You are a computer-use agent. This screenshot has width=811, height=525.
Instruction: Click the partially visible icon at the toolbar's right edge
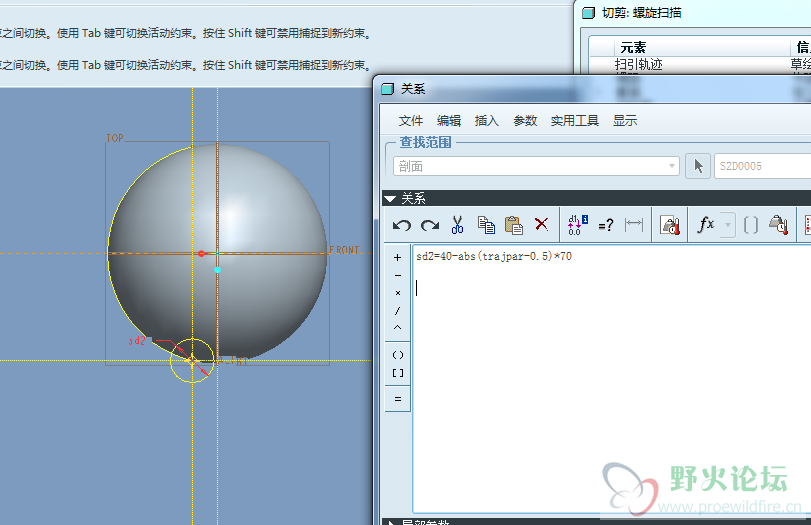[x=807, y=225]
